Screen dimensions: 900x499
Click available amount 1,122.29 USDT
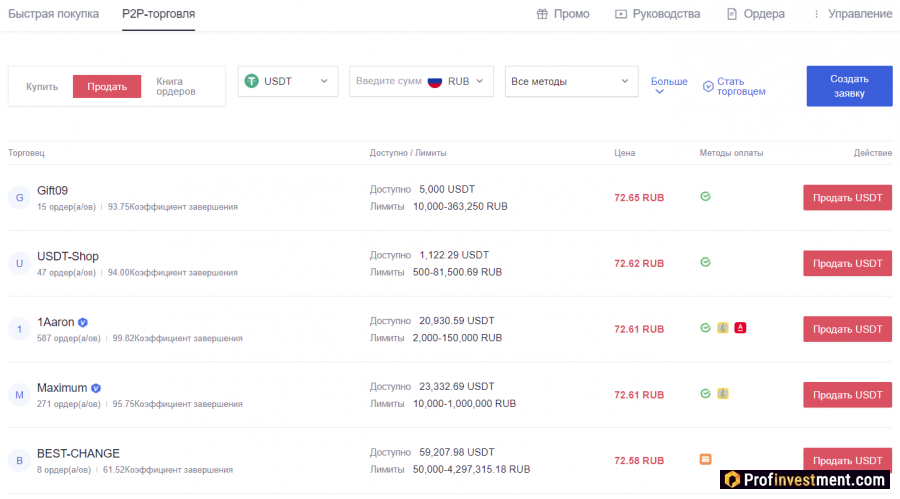tap(454, 255)
